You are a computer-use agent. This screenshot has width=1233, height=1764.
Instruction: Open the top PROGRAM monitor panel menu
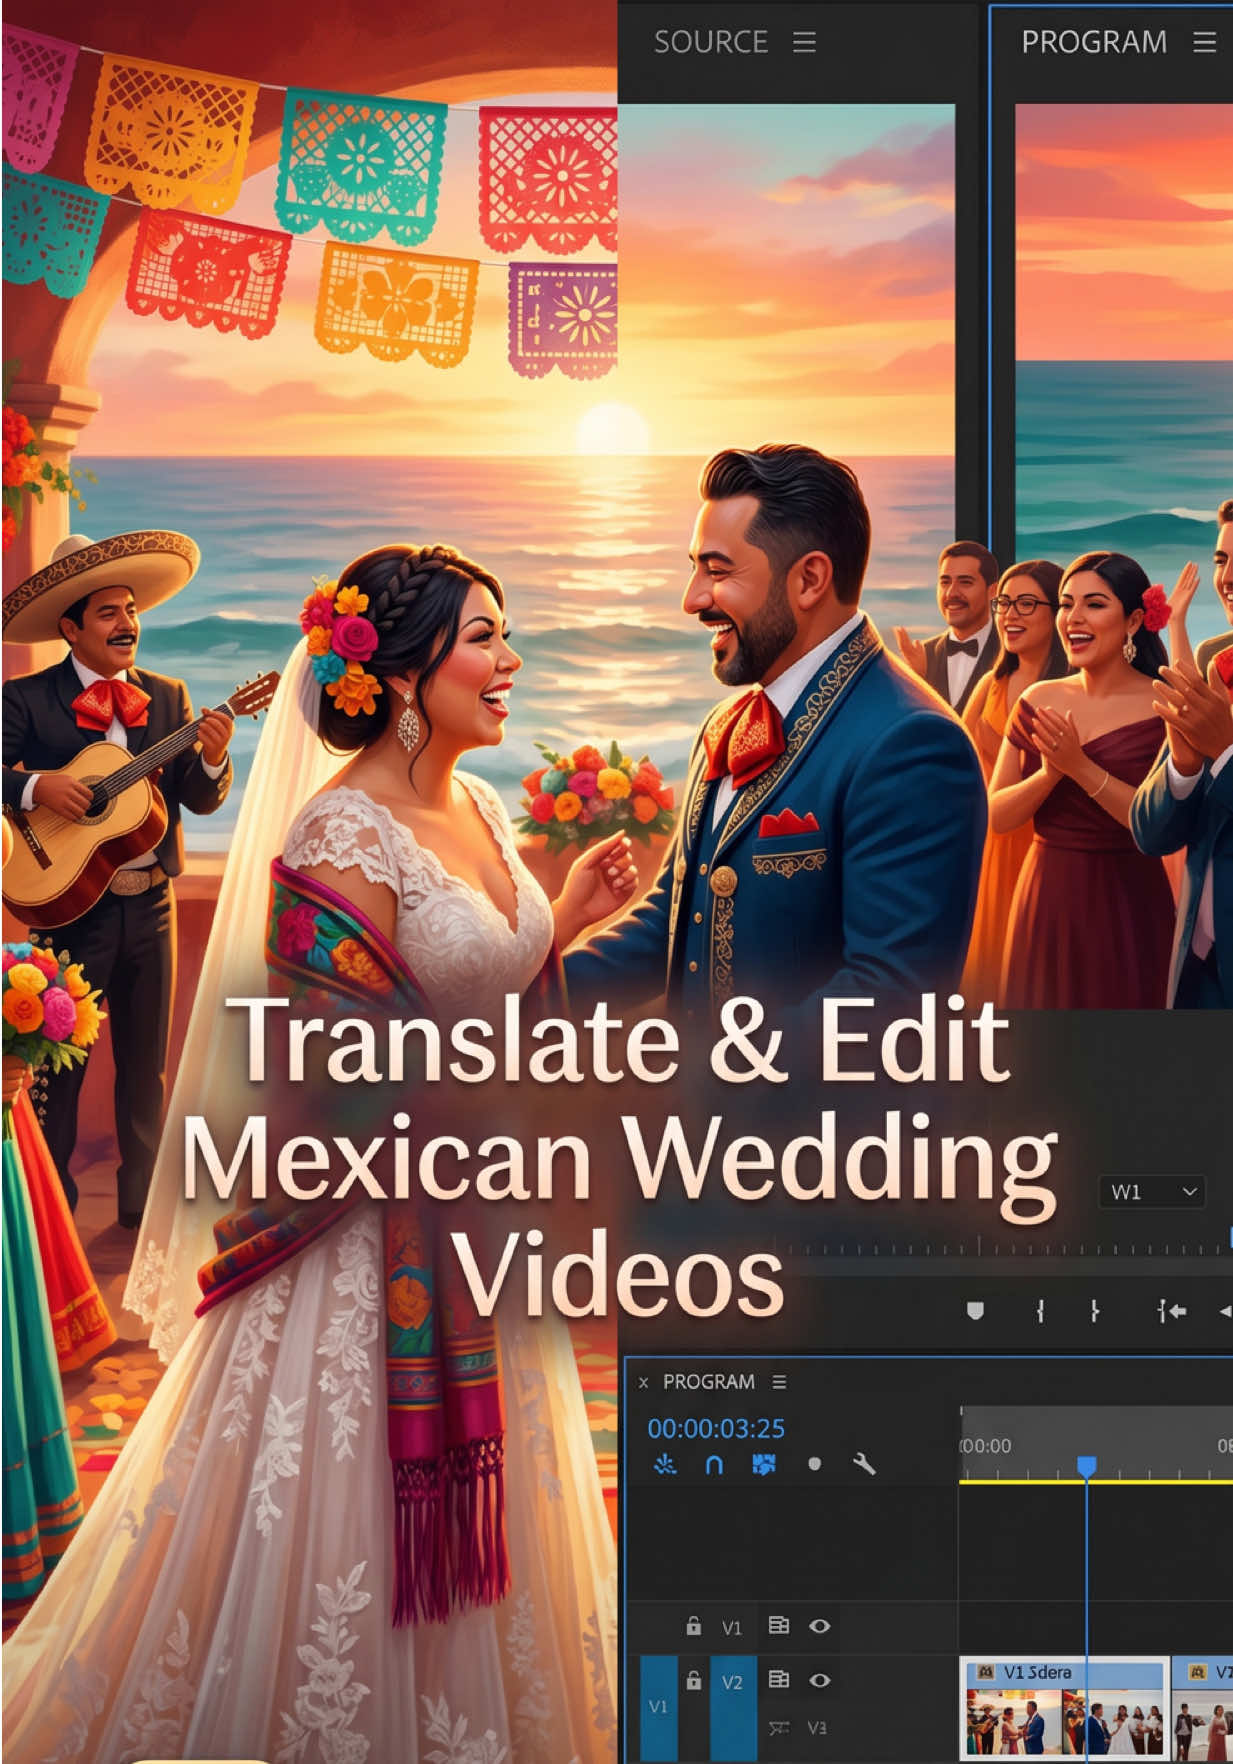coord(1204,42)
